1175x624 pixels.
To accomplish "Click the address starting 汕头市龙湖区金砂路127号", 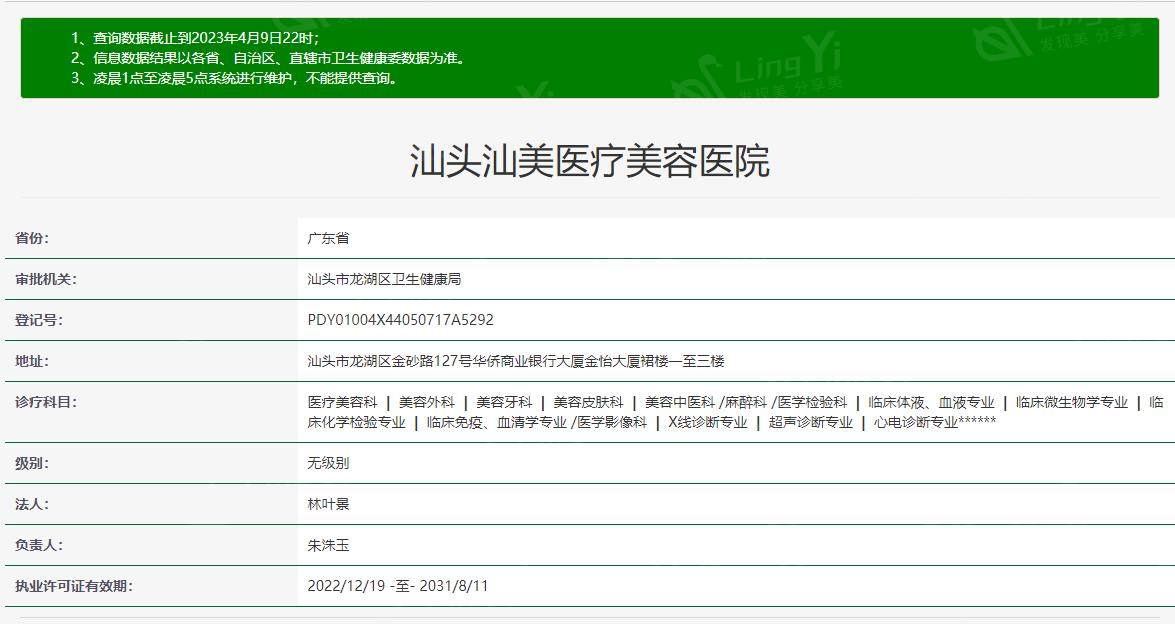I will click(516, 361).
